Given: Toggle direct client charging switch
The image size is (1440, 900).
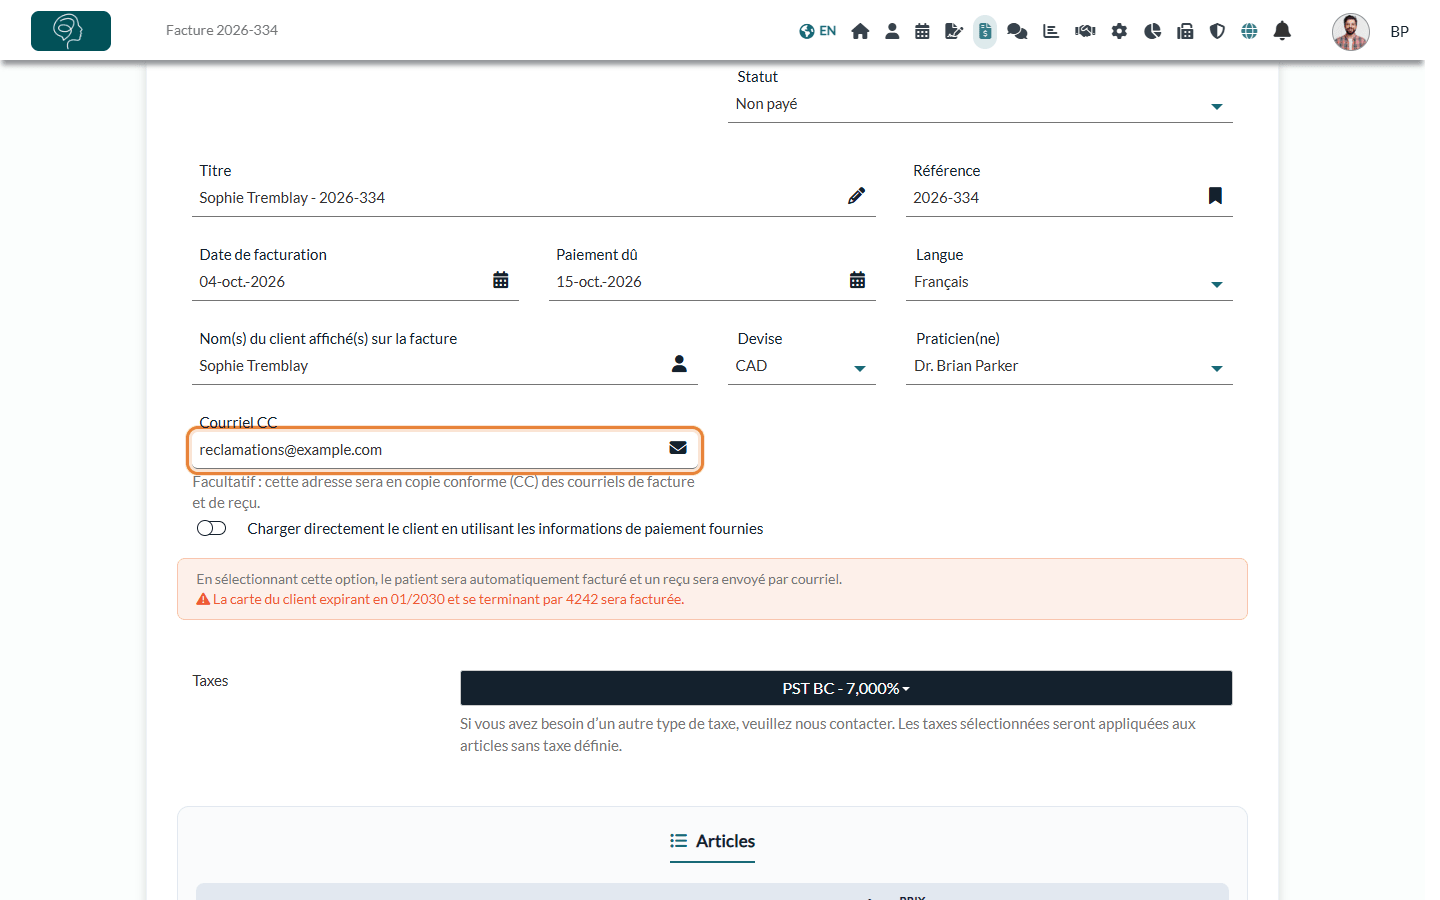Looking at the screenshot, I should click(x=211, y=528).
